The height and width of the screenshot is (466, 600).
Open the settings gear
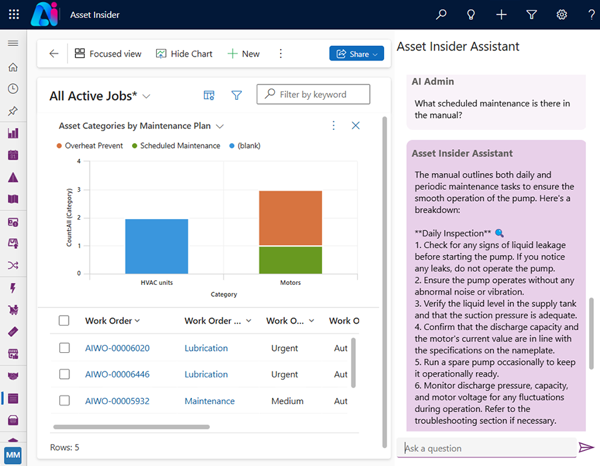(x=561, y=15)
